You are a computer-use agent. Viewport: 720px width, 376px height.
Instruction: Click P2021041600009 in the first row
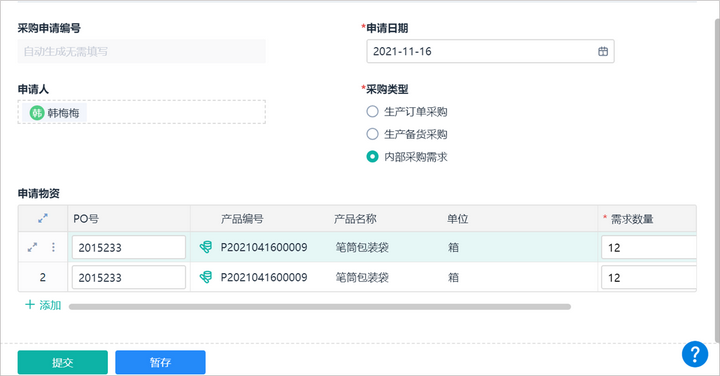click(264, 247)
